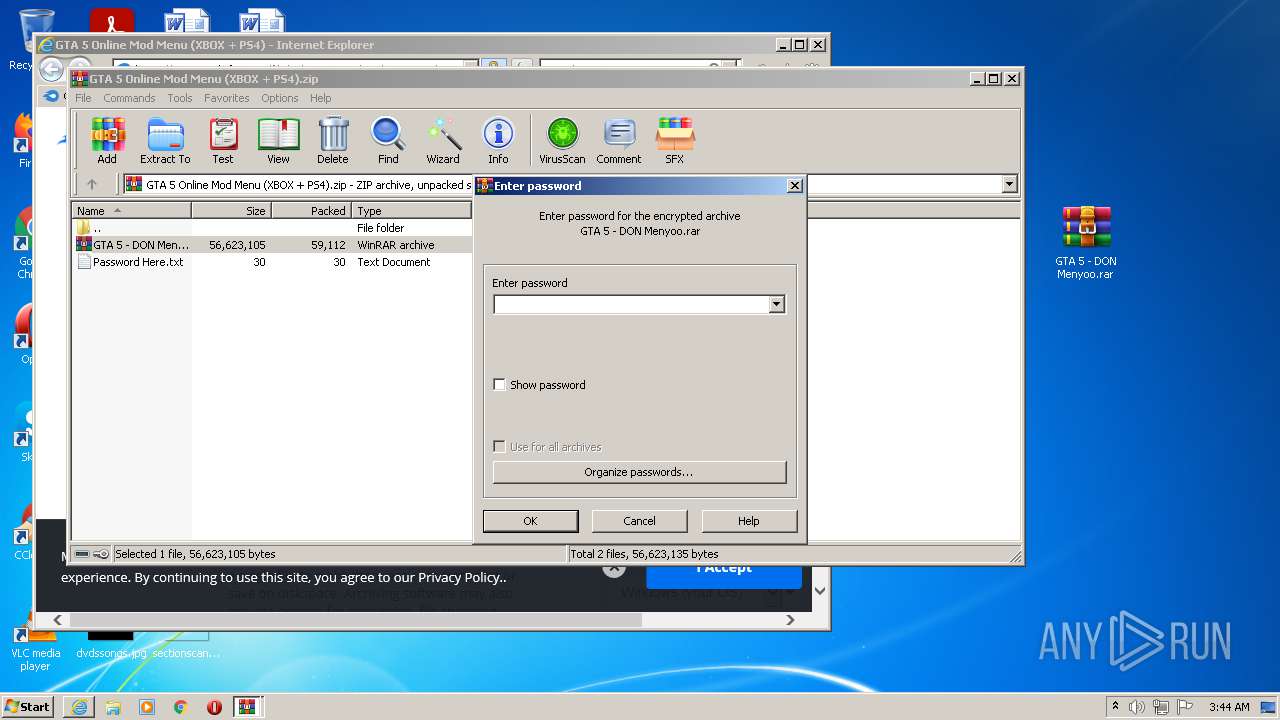Sort the list by the Name column header
The height and width of the screenshot is (720, 1280).
point(131,211)
